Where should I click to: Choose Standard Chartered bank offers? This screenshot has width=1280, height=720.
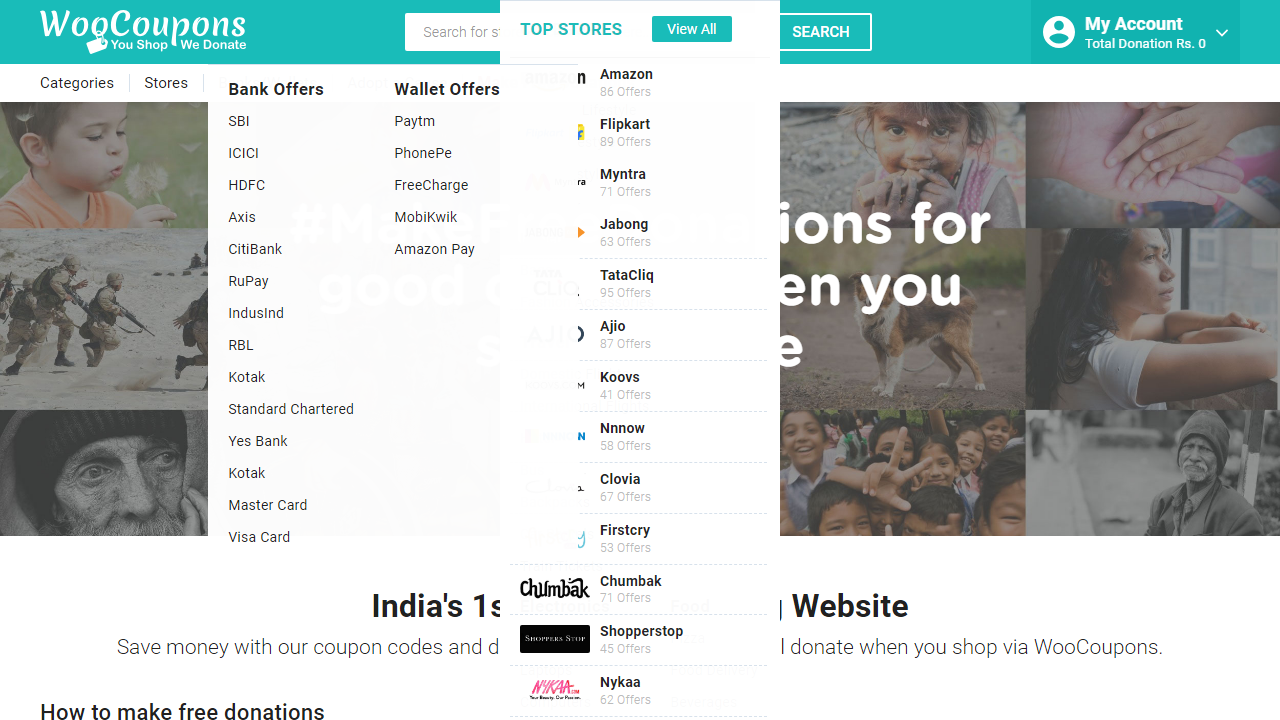point(291,409)
